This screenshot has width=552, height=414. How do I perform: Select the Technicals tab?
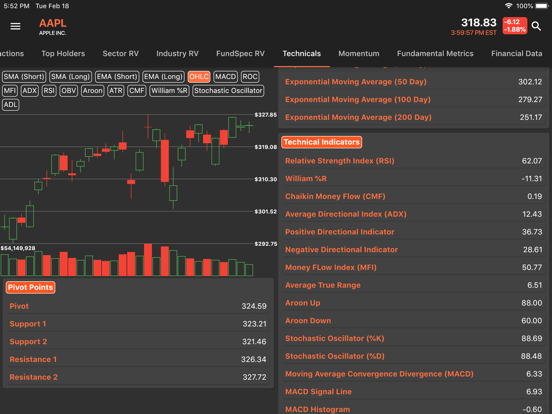302,54
